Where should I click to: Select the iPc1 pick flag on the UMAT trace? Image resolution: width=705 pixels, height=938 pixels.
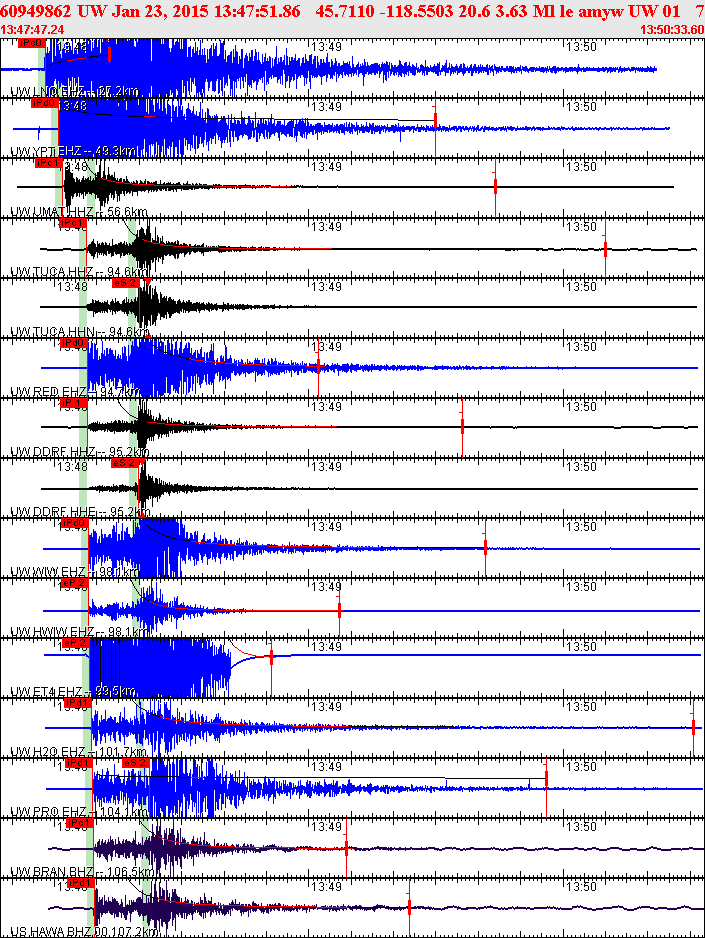coord(48,163)
